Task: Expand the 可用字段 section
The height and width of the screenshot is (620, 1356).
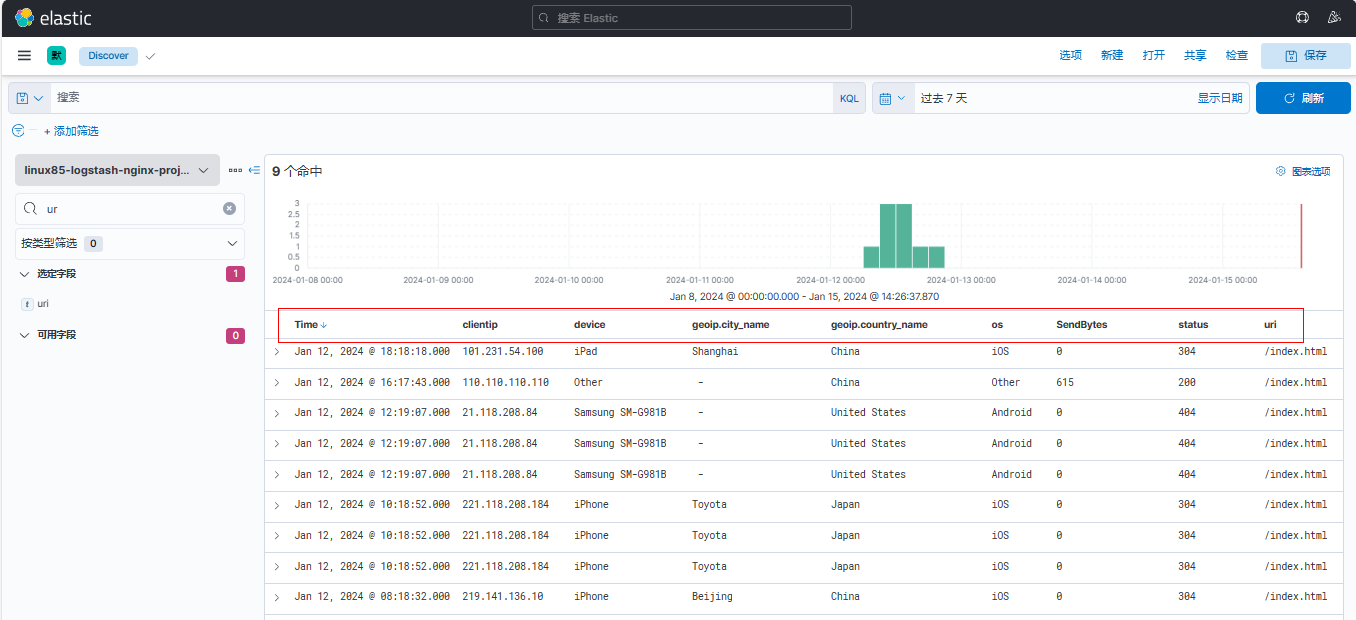Action: pyautogui.click(x=24, y=335)
